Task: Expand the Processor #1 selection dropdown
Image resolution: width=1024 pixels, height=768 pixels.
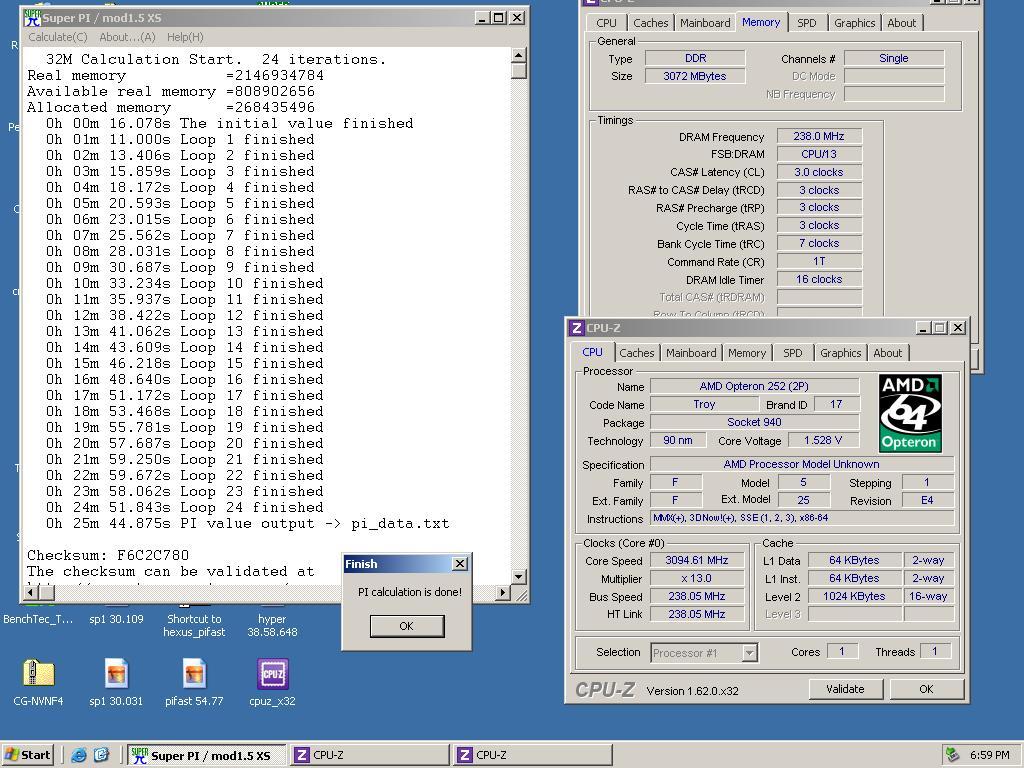Action: tap(750, 652)
